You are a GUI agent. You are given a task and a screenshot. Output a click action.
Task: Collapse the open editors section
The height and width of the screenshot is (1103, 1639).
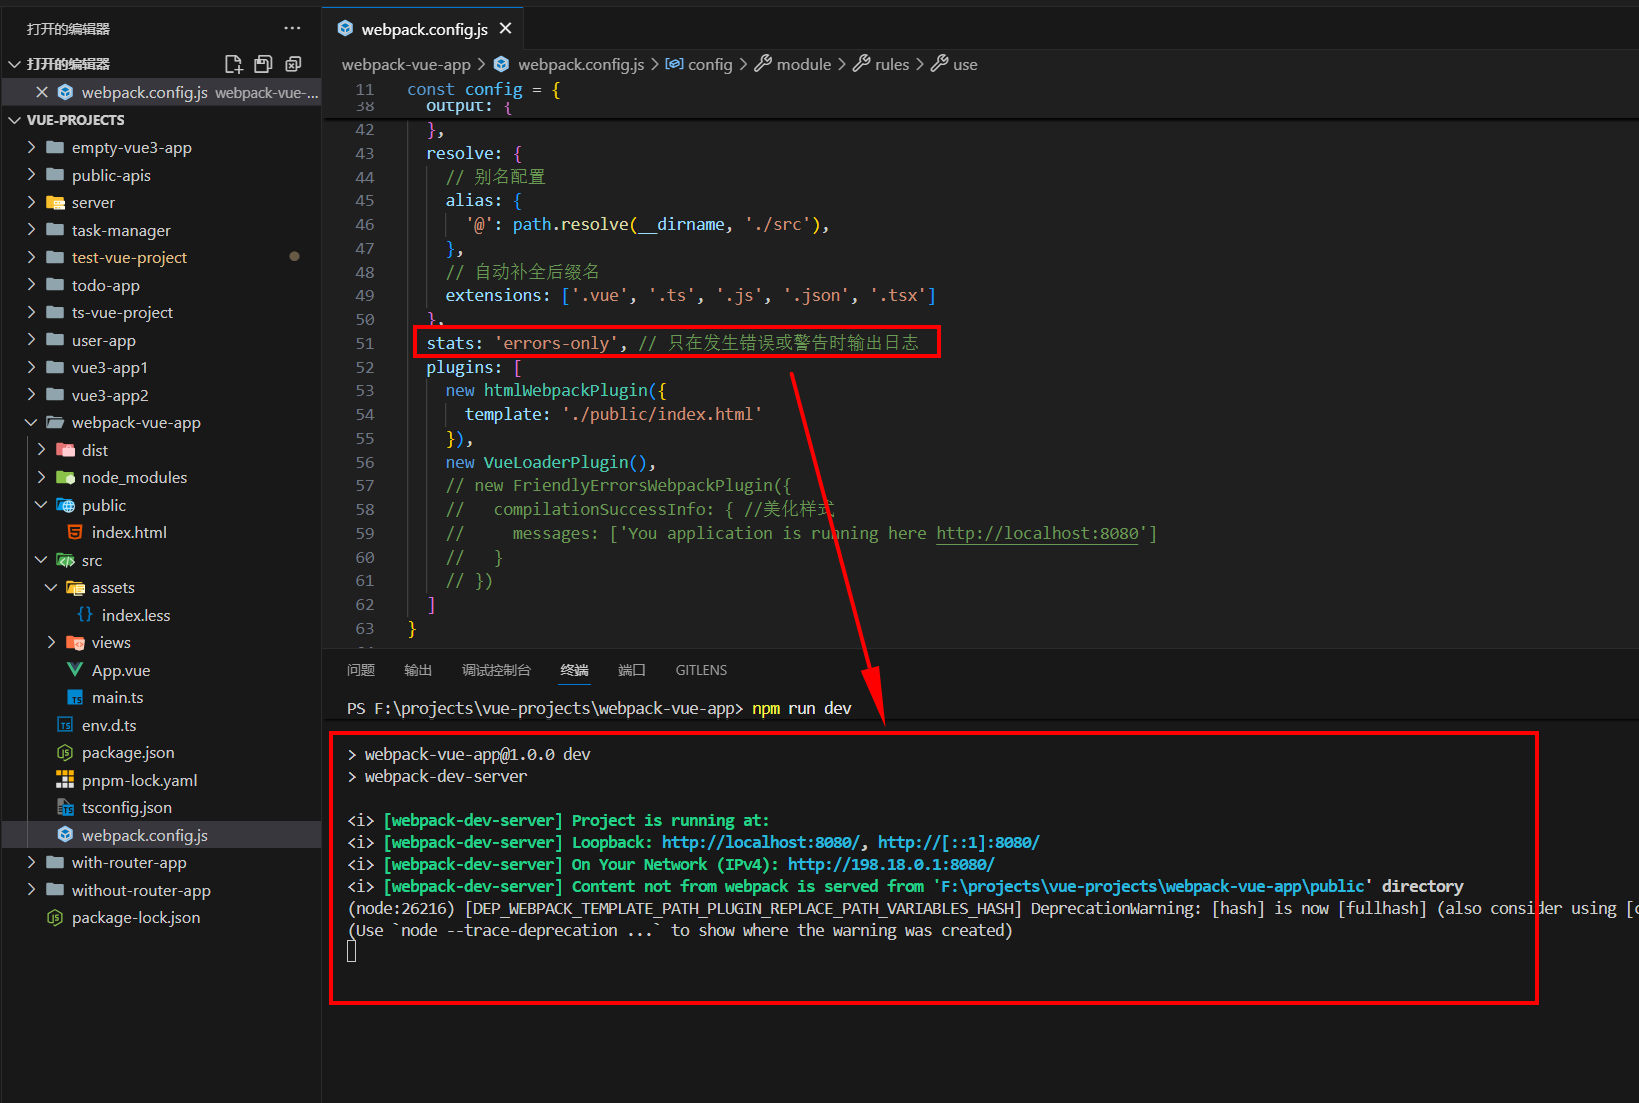pyautogui.click(x=15, y=64)
